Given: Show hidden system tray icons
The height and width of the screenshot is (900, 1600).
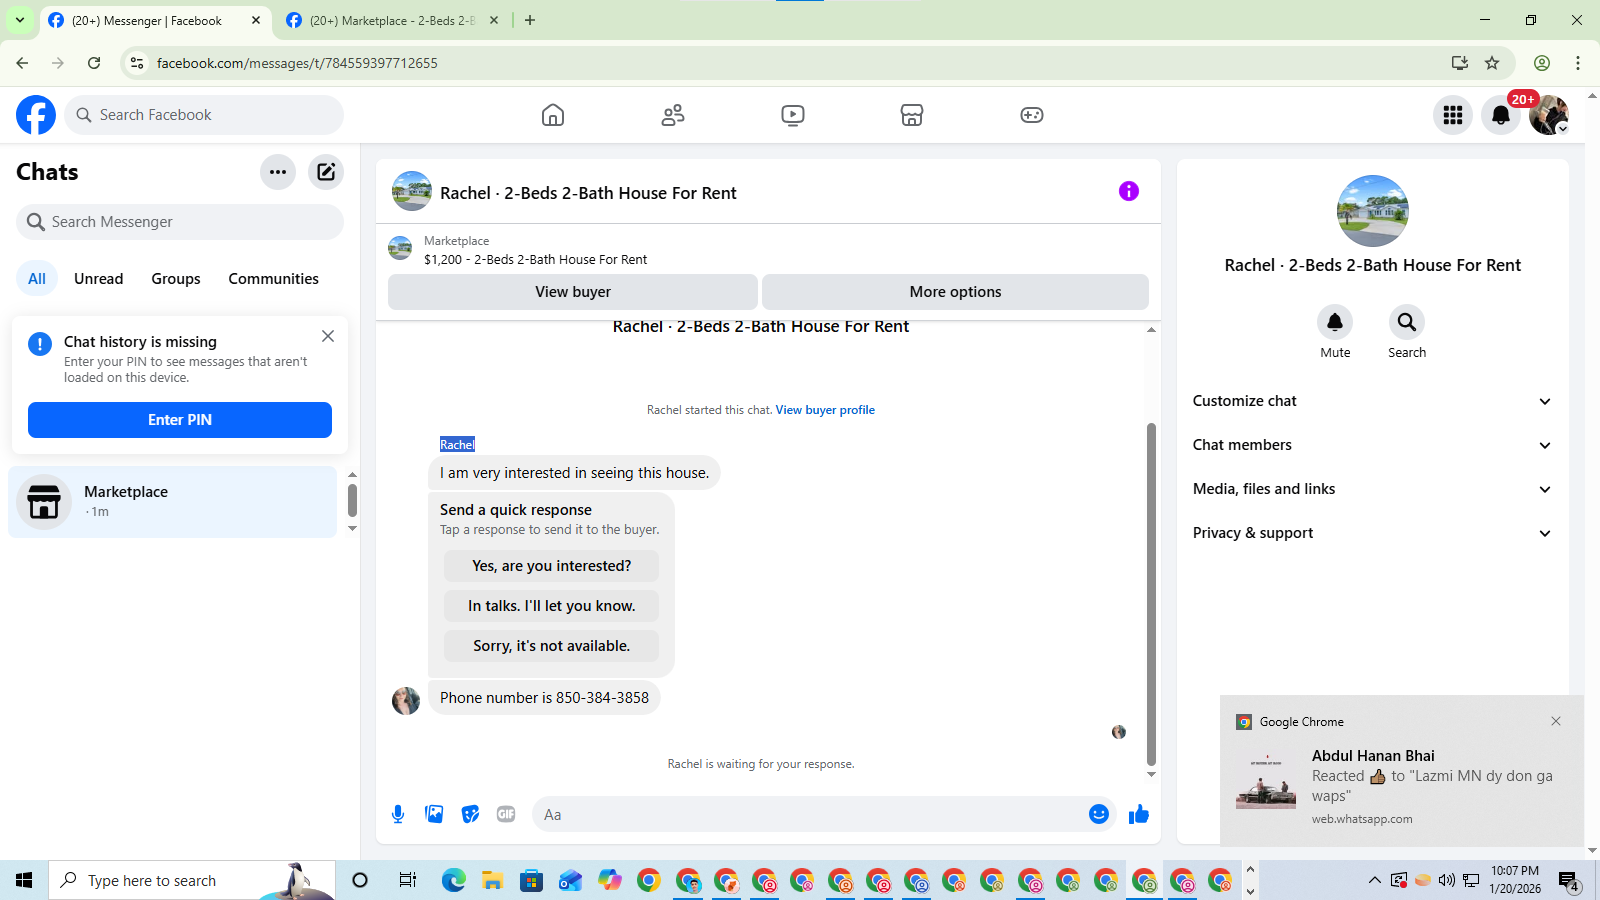Looking at the screenshot, I should (x=1375, y=880).
